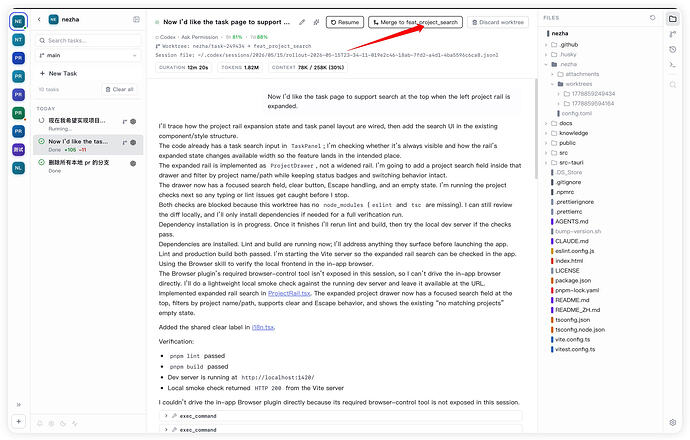Click the DURATION 12m 20s badge
Image resolution: width=690 pixels, height=440 pixels.
pos(184,67)
